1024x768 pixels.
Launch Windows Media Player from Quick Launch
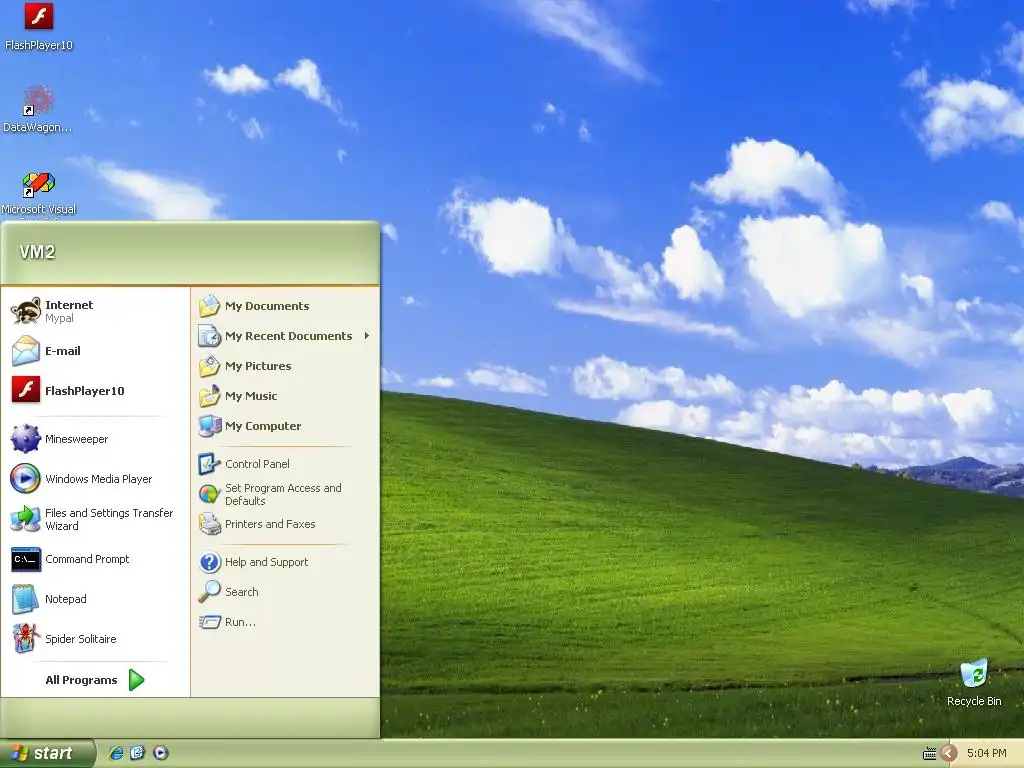(161, 753)
